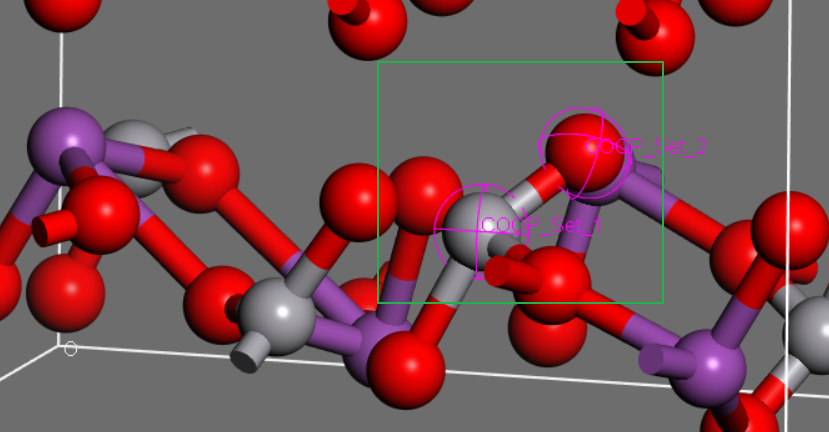829x432 pixels.
Task: Pick the red atom at bottom center
Action: (405, 370)
